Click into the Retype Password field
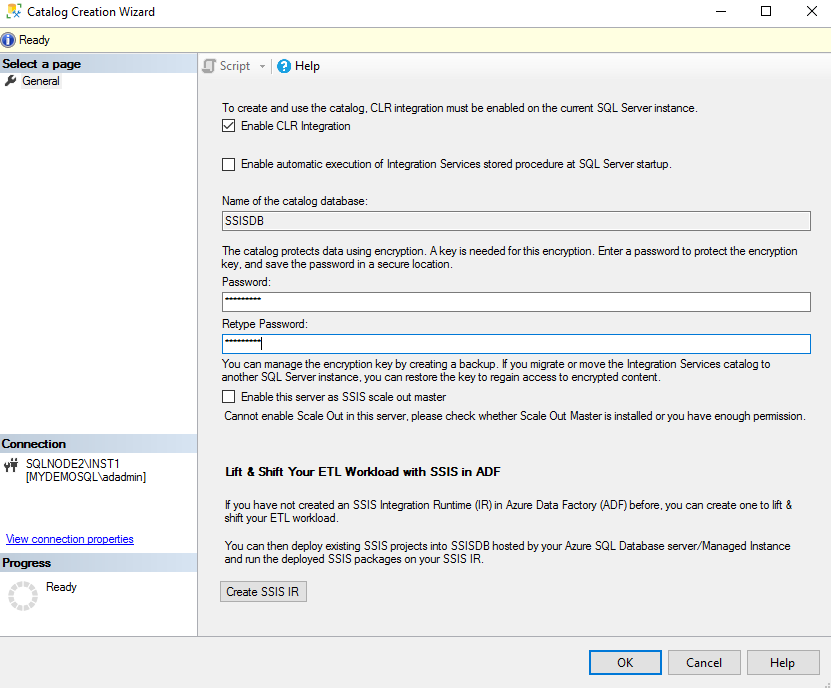This screenshot has height=688, width=831. coord(516,343)
